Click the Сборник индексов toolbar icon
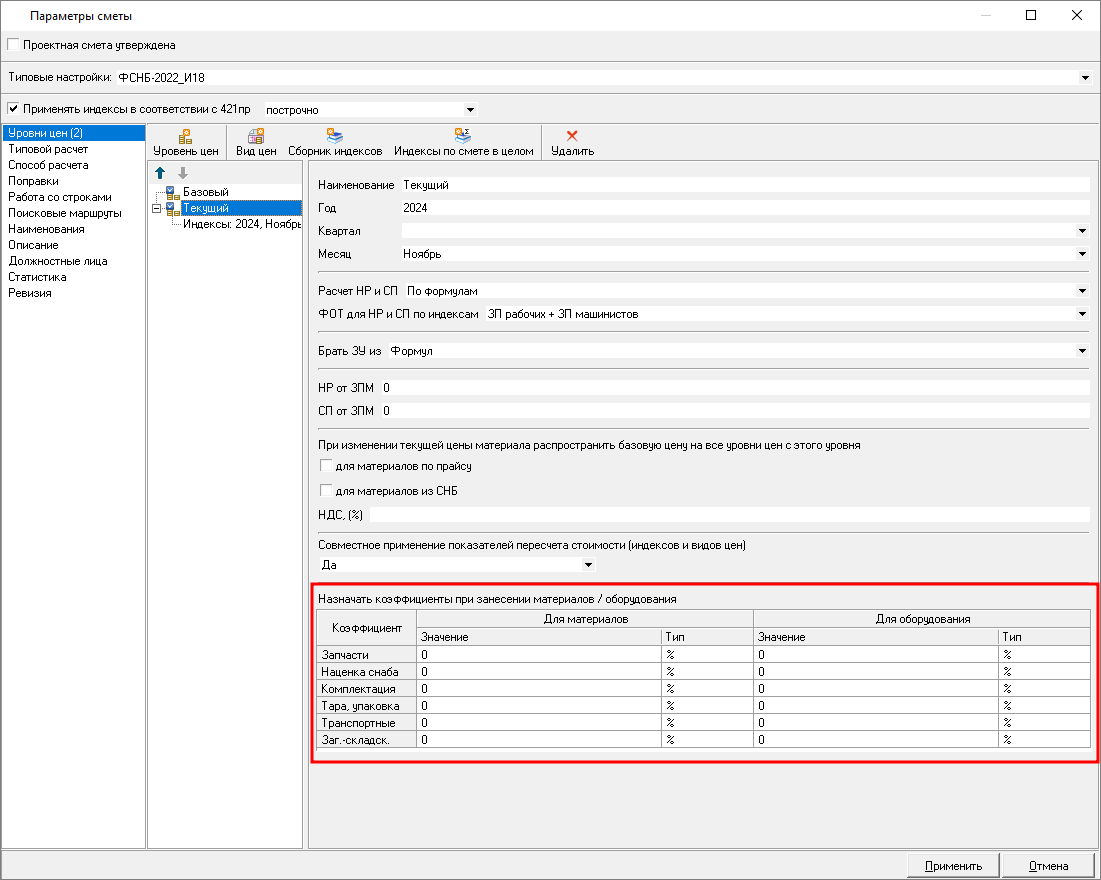 [x=335, y=143]
